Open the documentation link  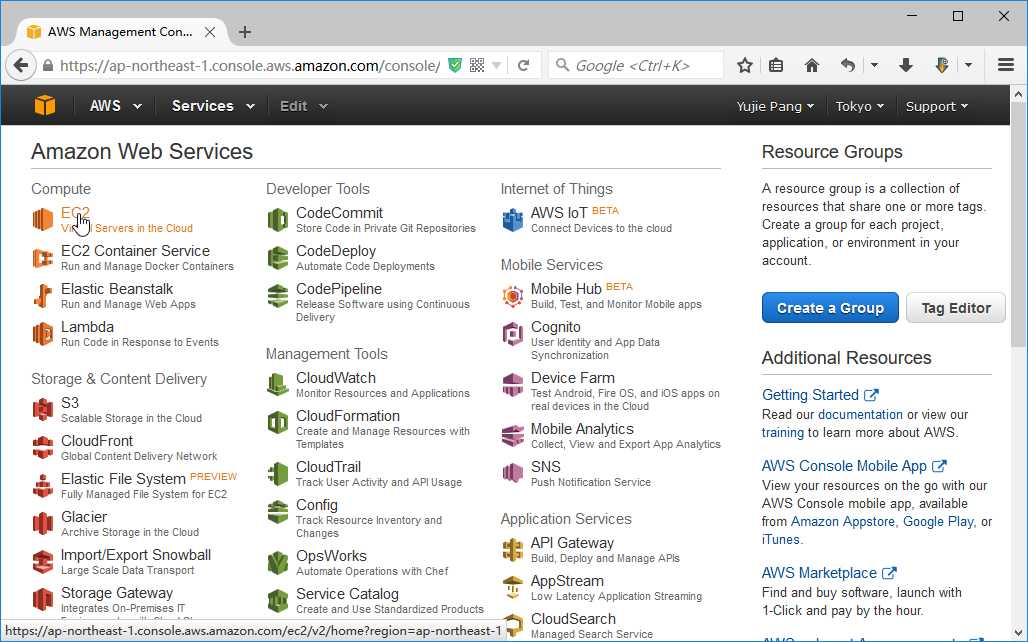tap(860, 414)
